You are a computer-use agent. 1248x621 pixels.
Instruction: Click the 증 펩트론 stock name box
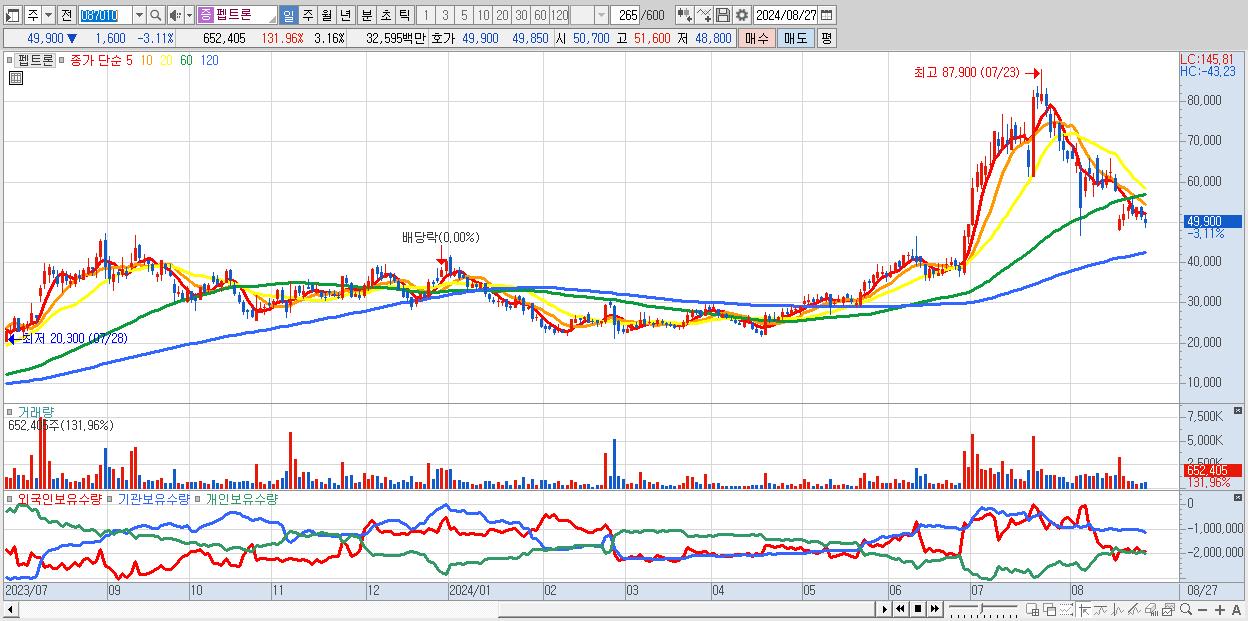click(237, 15)
